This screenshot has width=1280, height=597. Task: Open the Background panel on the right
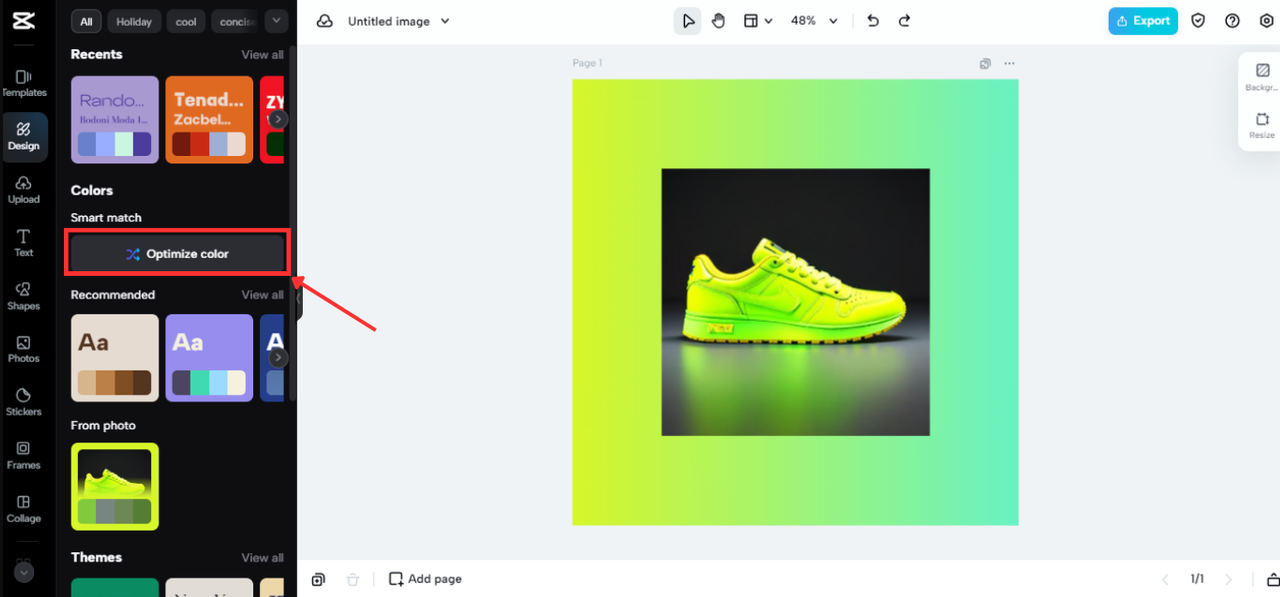point(1261,78)
